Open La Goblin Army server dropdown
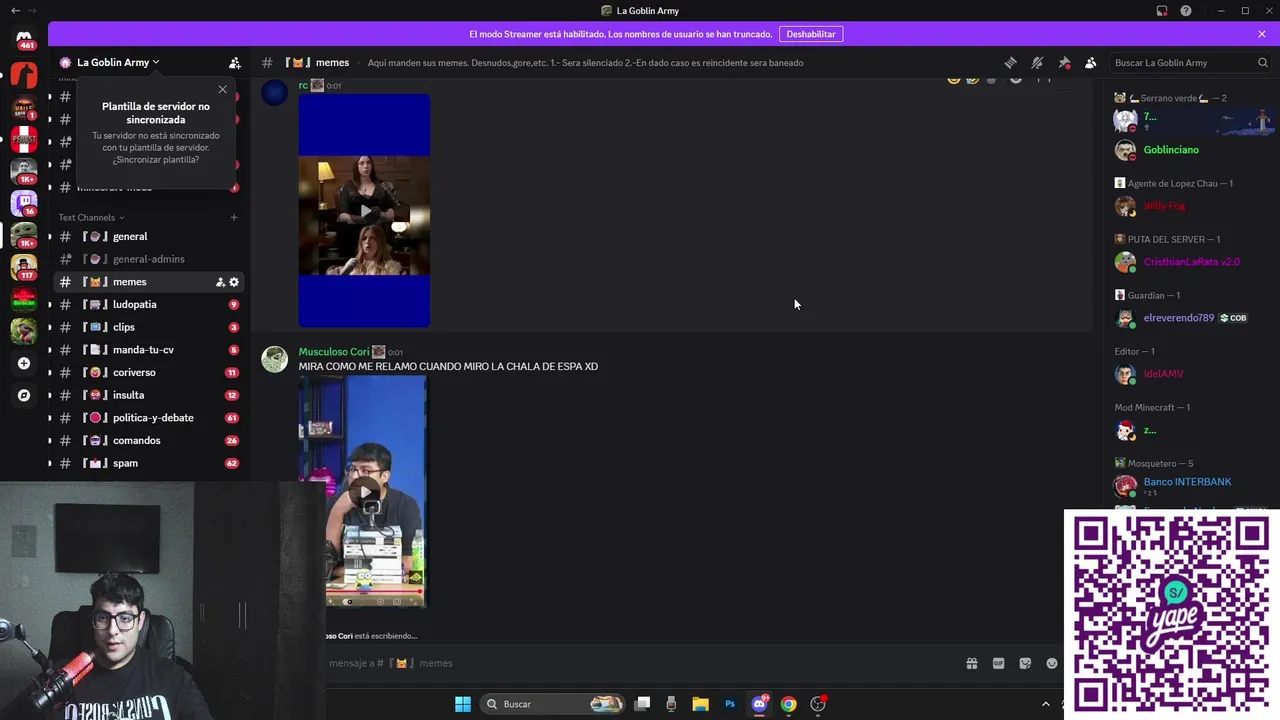This screenshot has width=1280, height=720. pyautogui.click(x=118, y=62)
